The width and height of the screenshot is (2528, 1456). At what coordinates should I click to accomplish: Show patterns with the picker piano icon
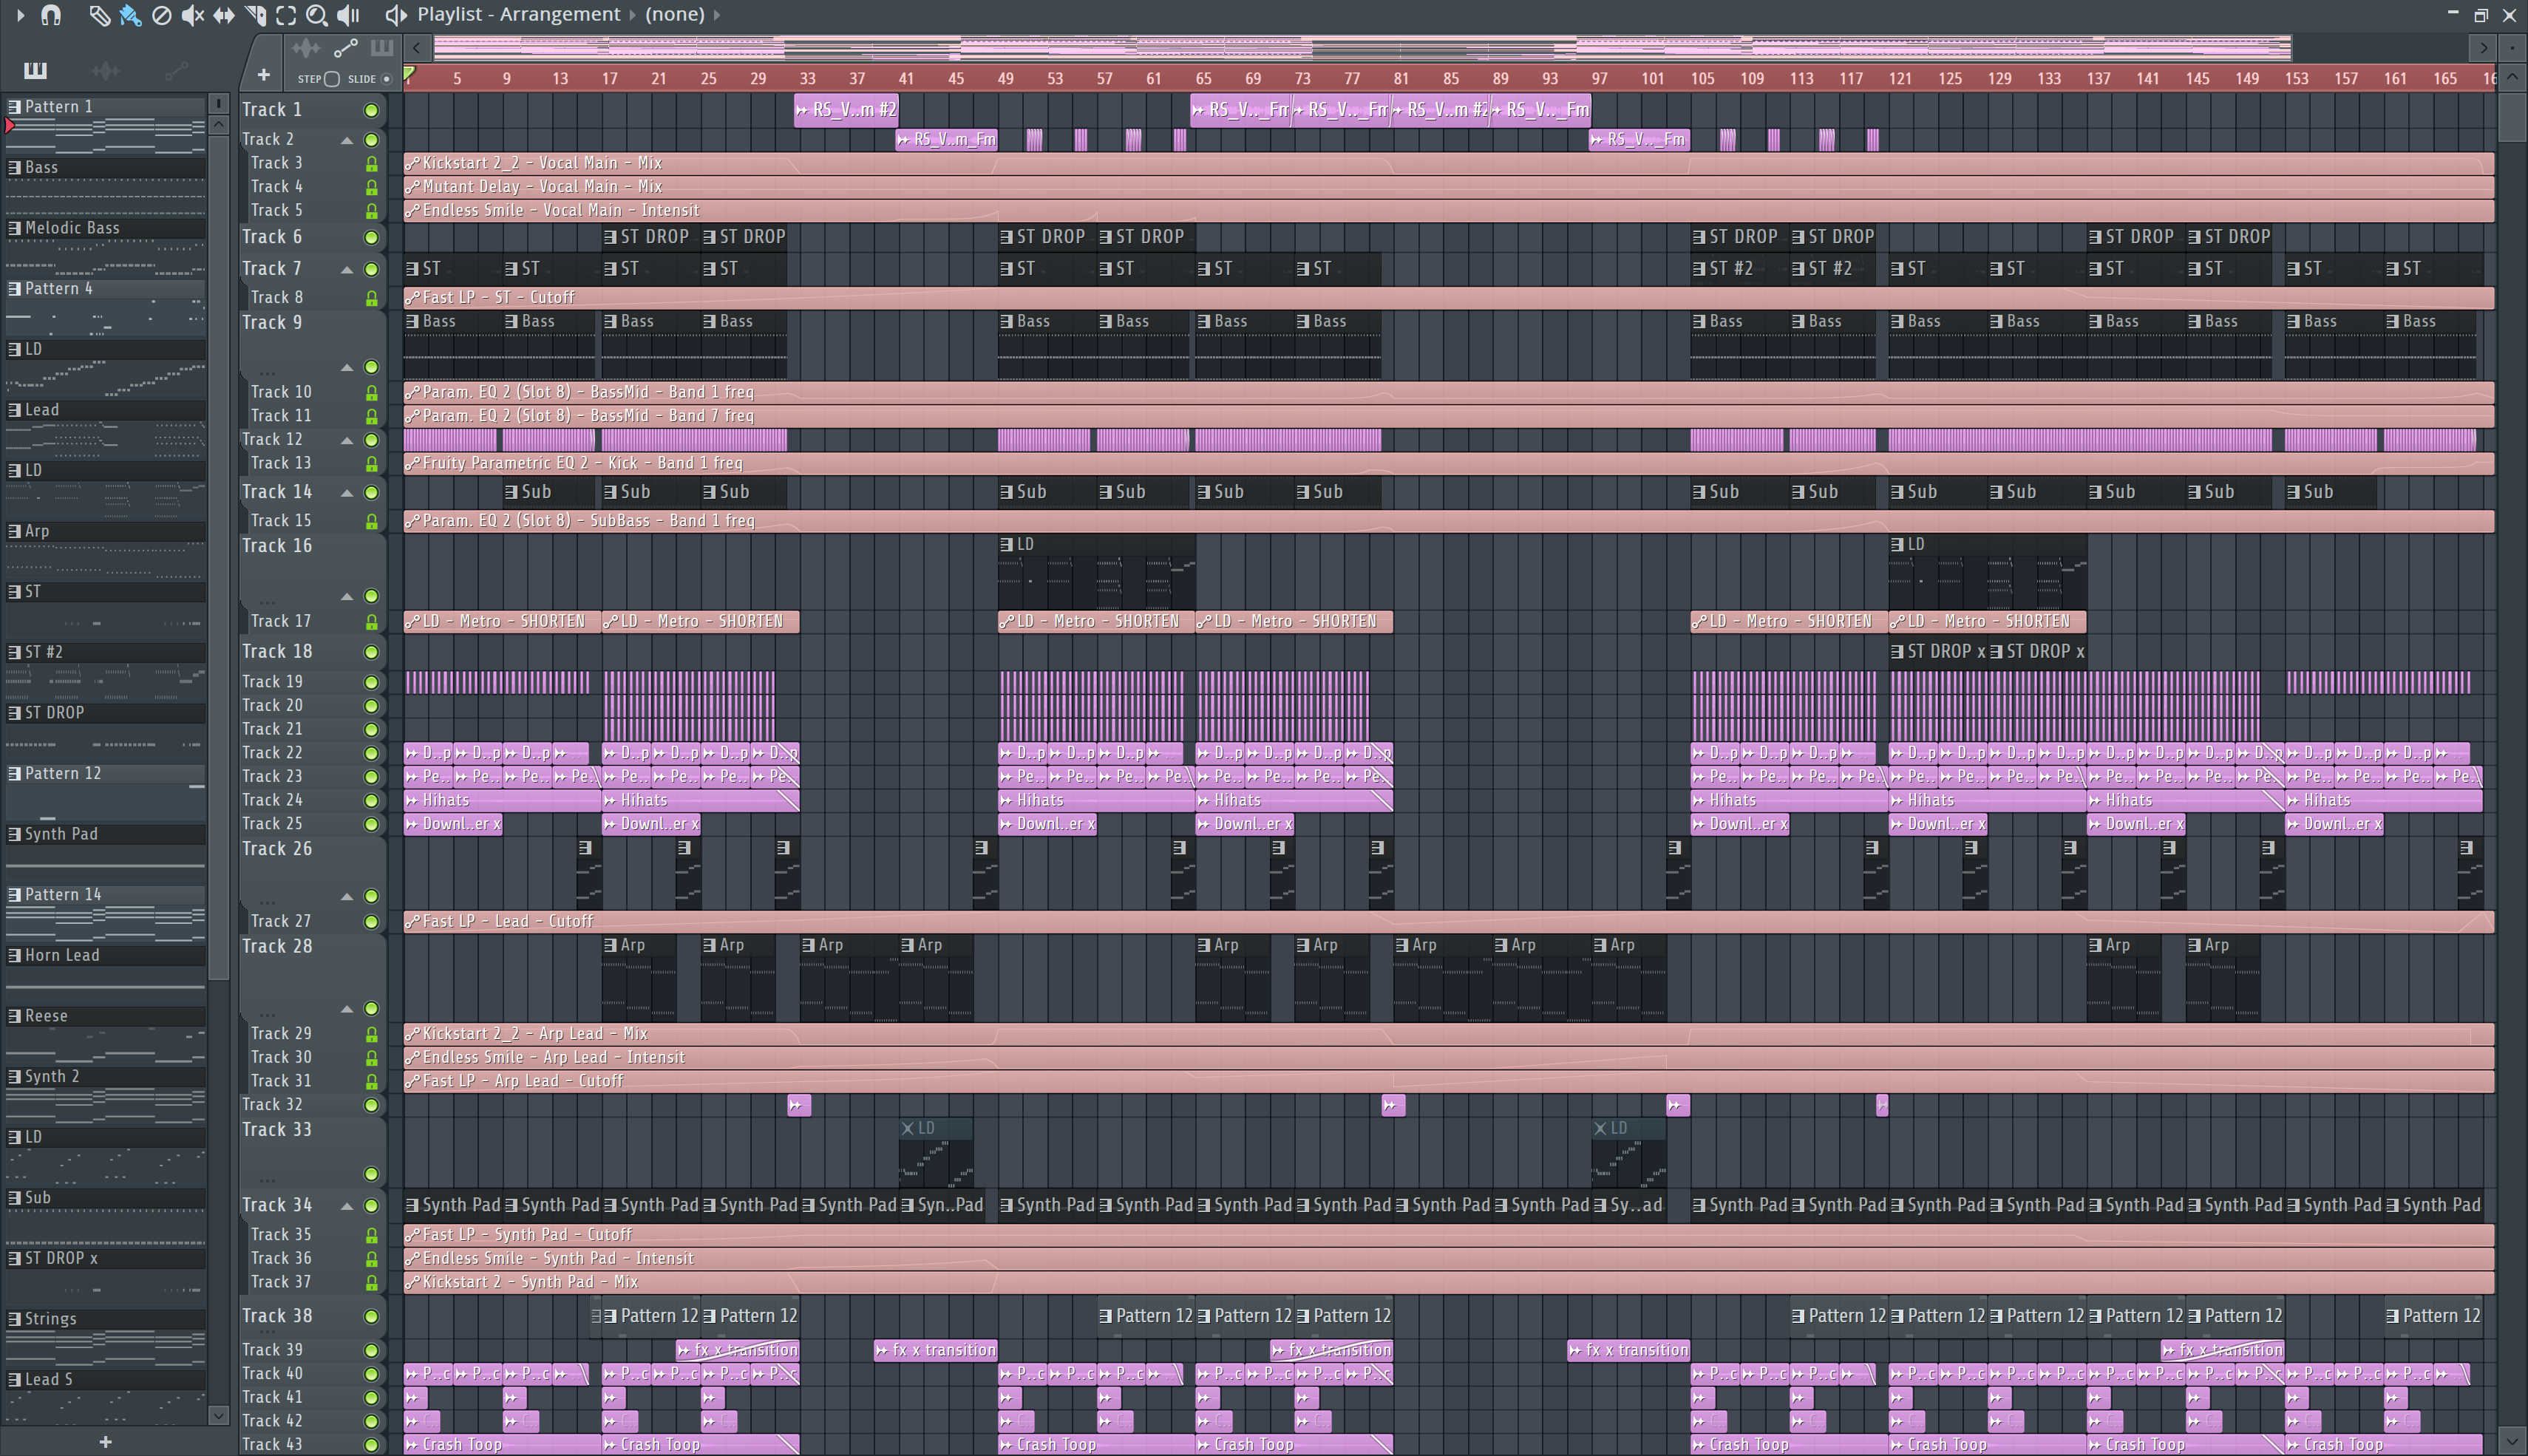35,70
